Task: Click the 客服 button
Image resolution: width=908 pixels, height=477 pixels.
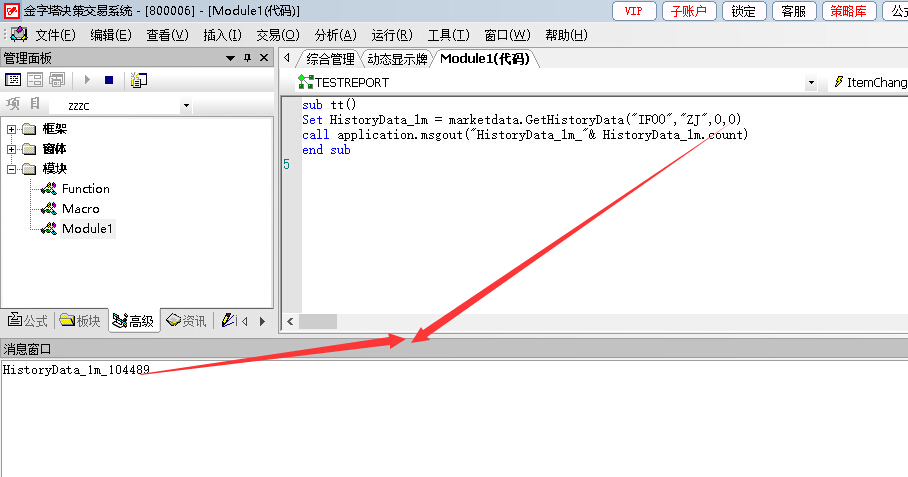Action: click(794, 11)
